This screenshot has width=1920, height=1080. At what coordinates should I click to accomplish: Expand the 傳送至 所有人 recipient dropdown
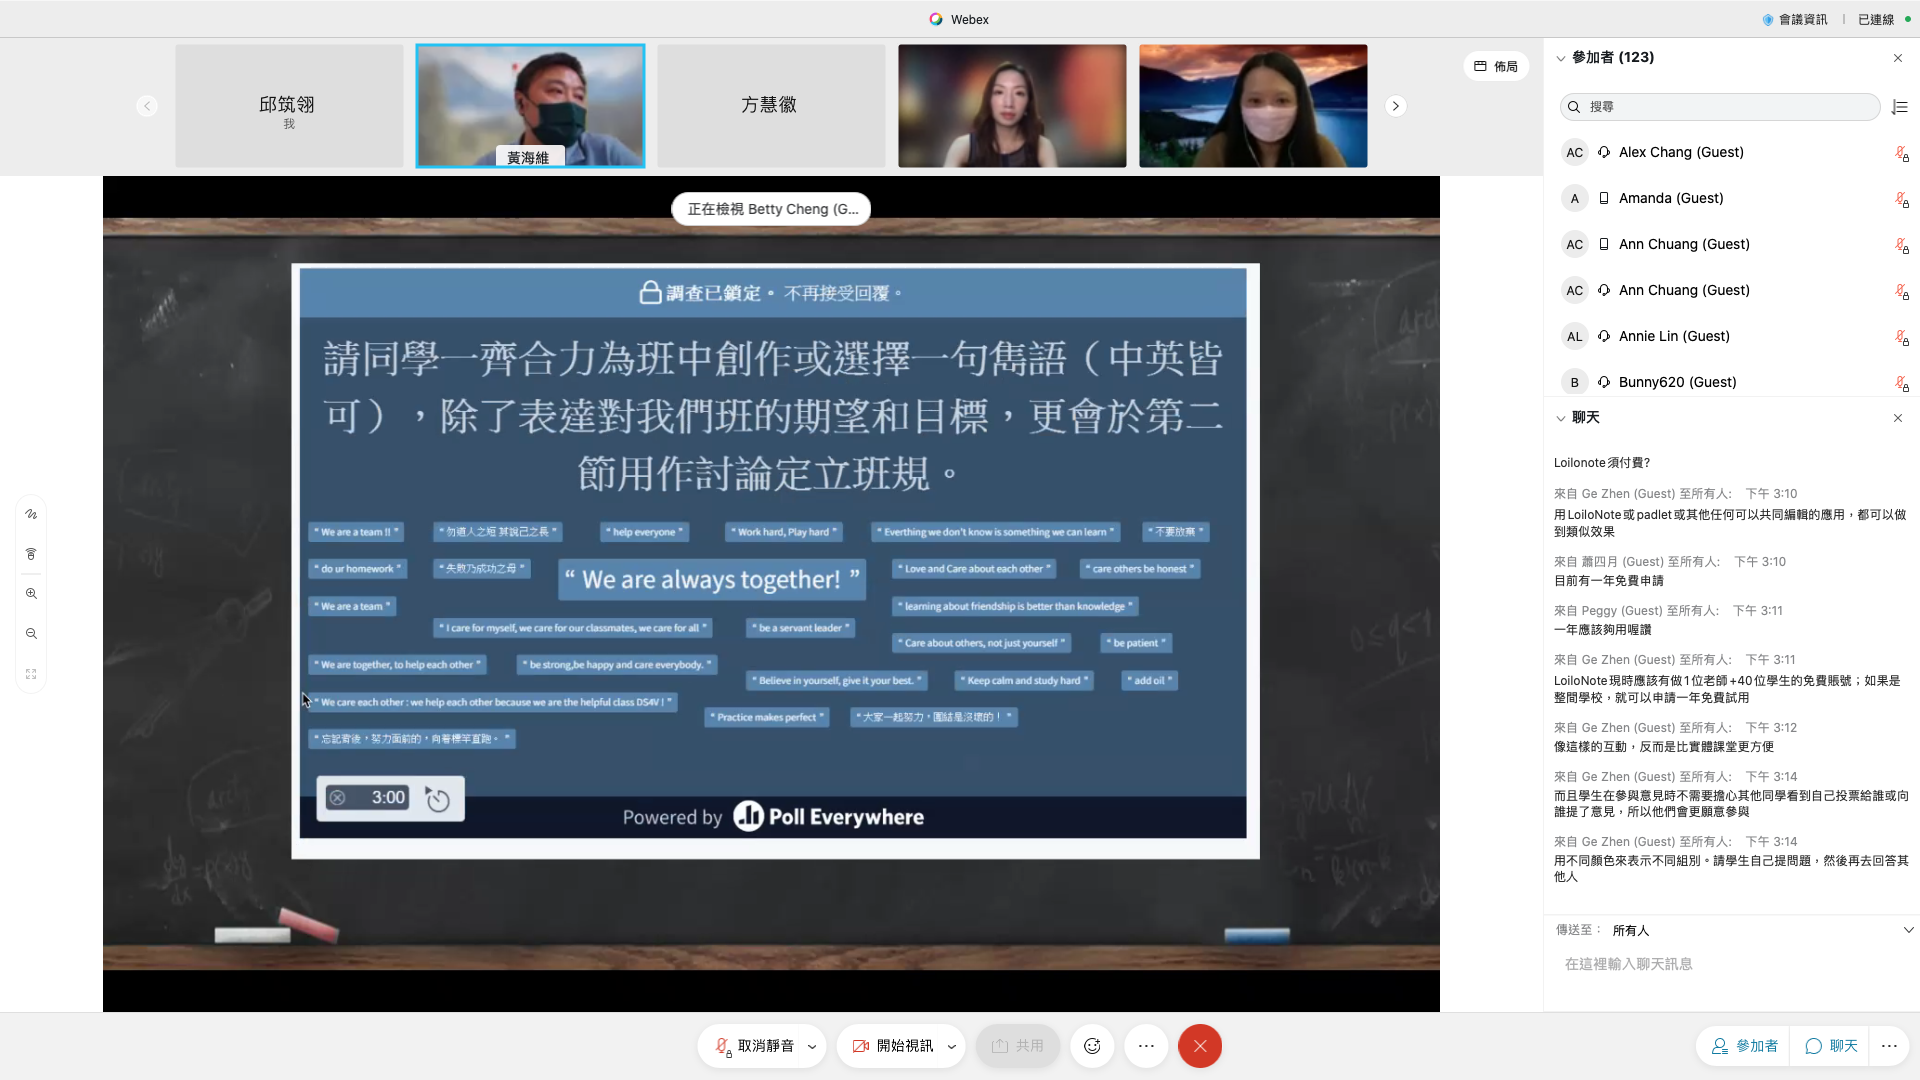tap(1908, 930)
